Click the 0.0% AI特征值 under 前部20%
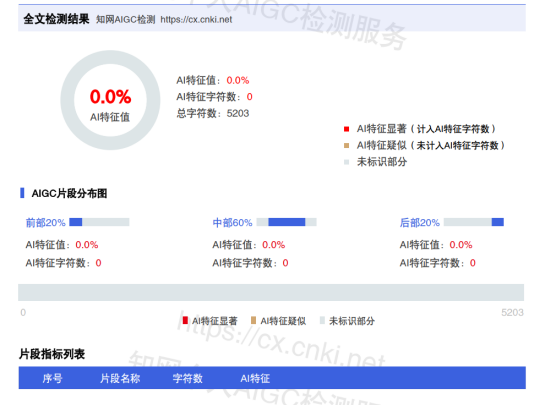 (87, 245)
